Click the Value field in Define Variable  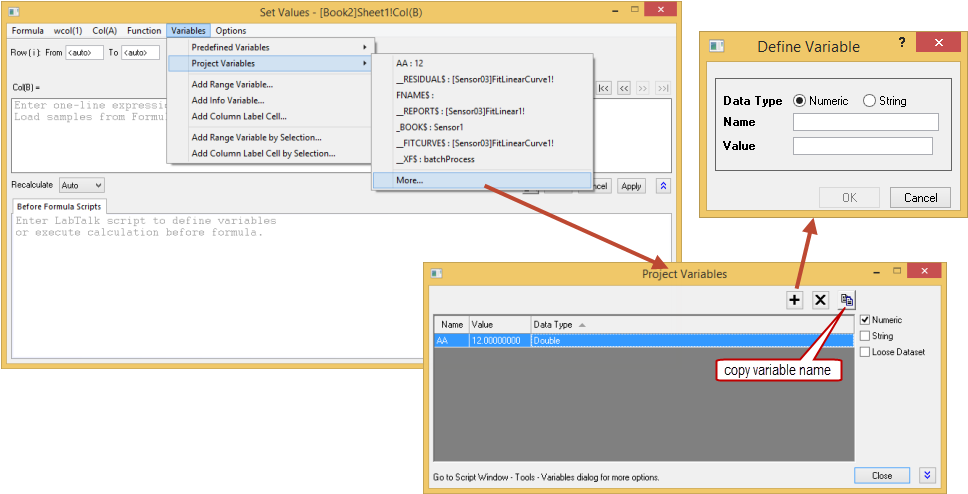[862, 146]
